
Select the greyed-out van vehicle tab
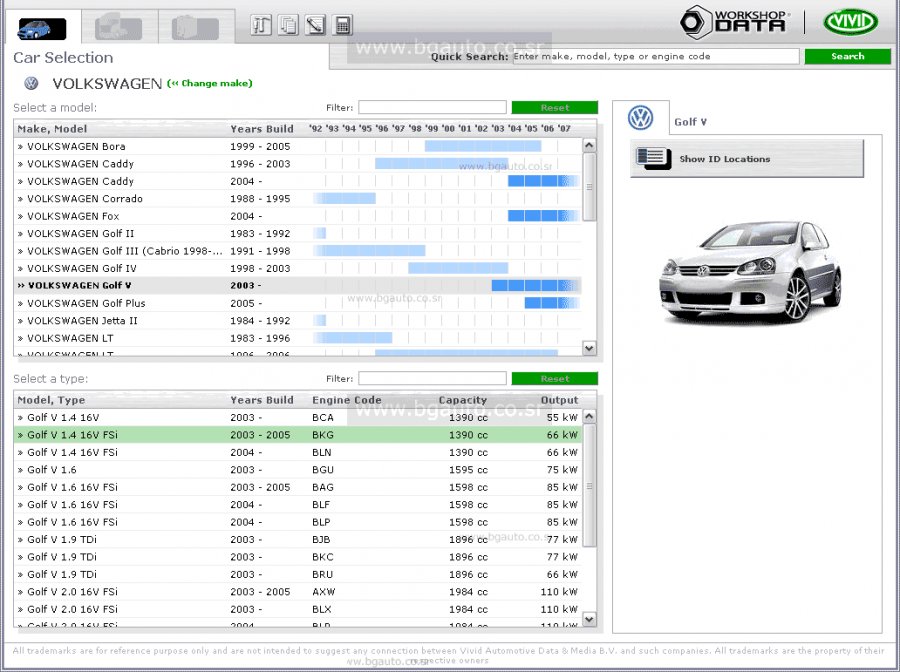(x=196, y=28)
